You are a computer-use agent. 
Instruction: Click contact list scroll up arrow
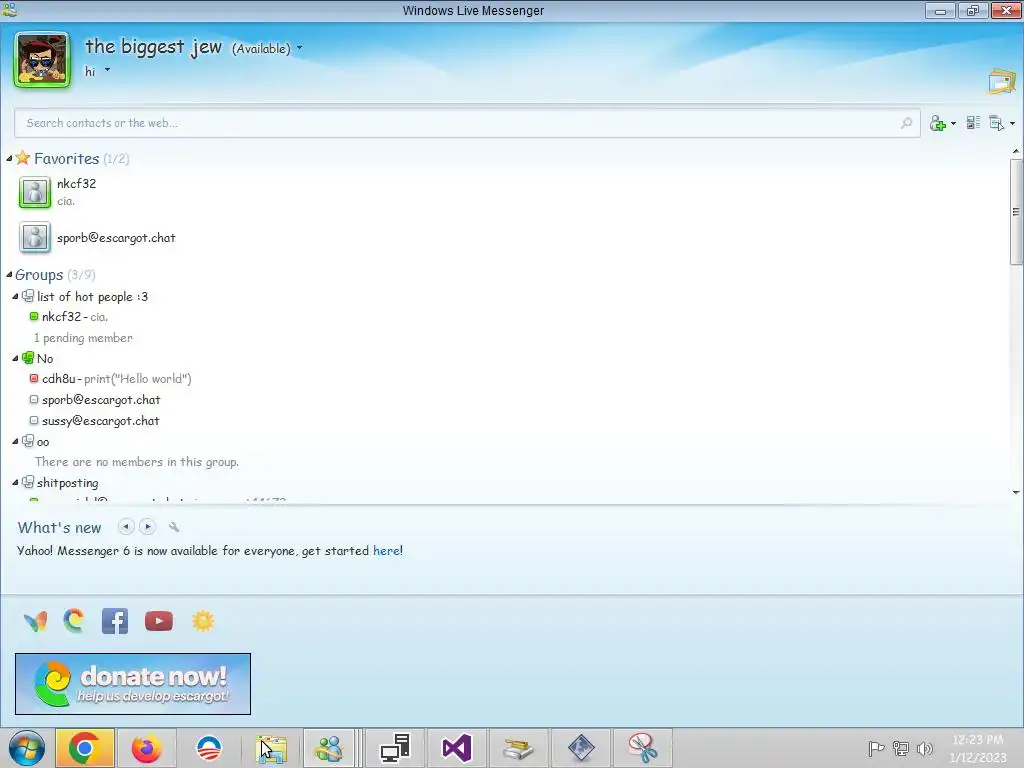click(1016, 152)
